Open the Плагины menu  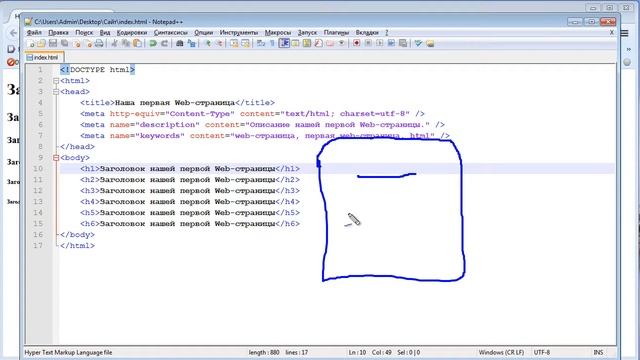[x=336, y=32]
